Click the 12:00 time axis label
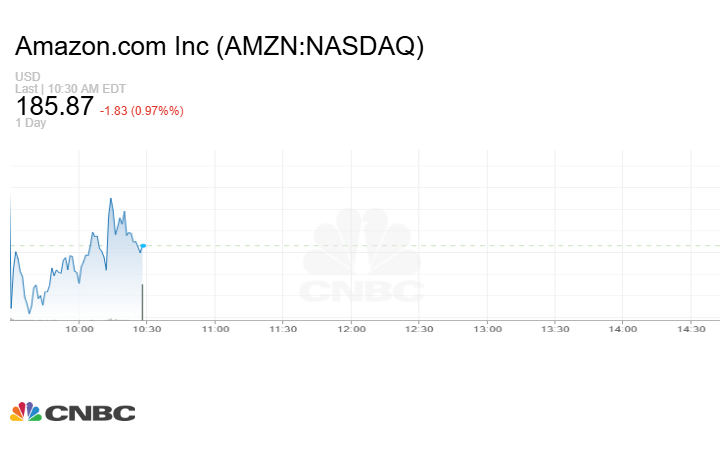The image size is (720, 450). (351, 328)
